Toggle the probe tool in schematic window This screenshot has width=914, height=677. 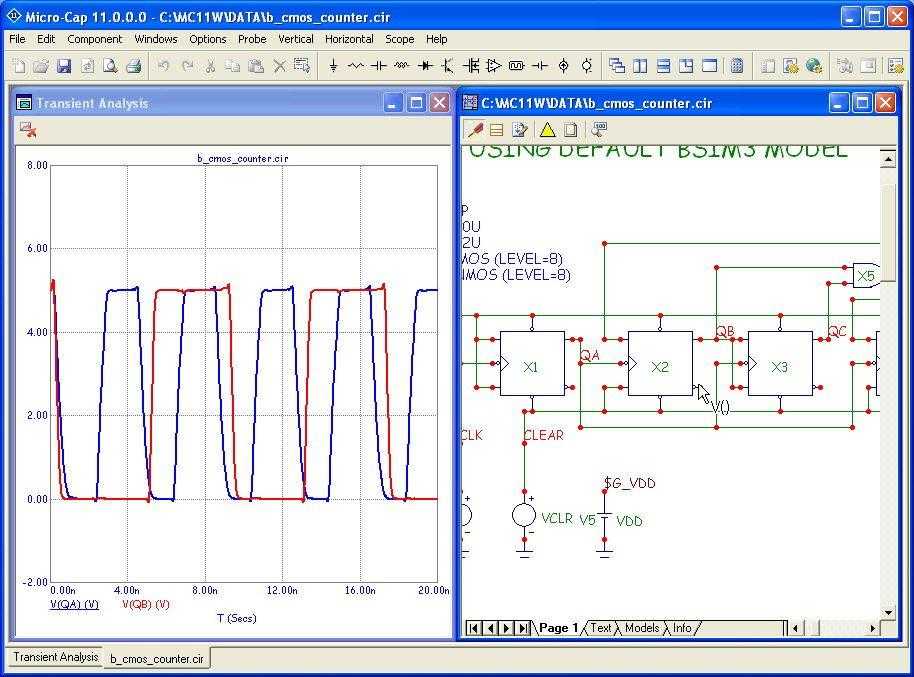[475, 130]
